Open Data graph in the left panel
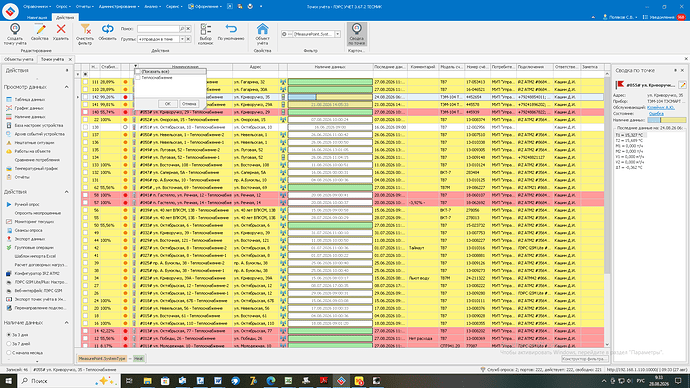Image resolution: width=690 pixels, height=388 pixels. point(29,108)
